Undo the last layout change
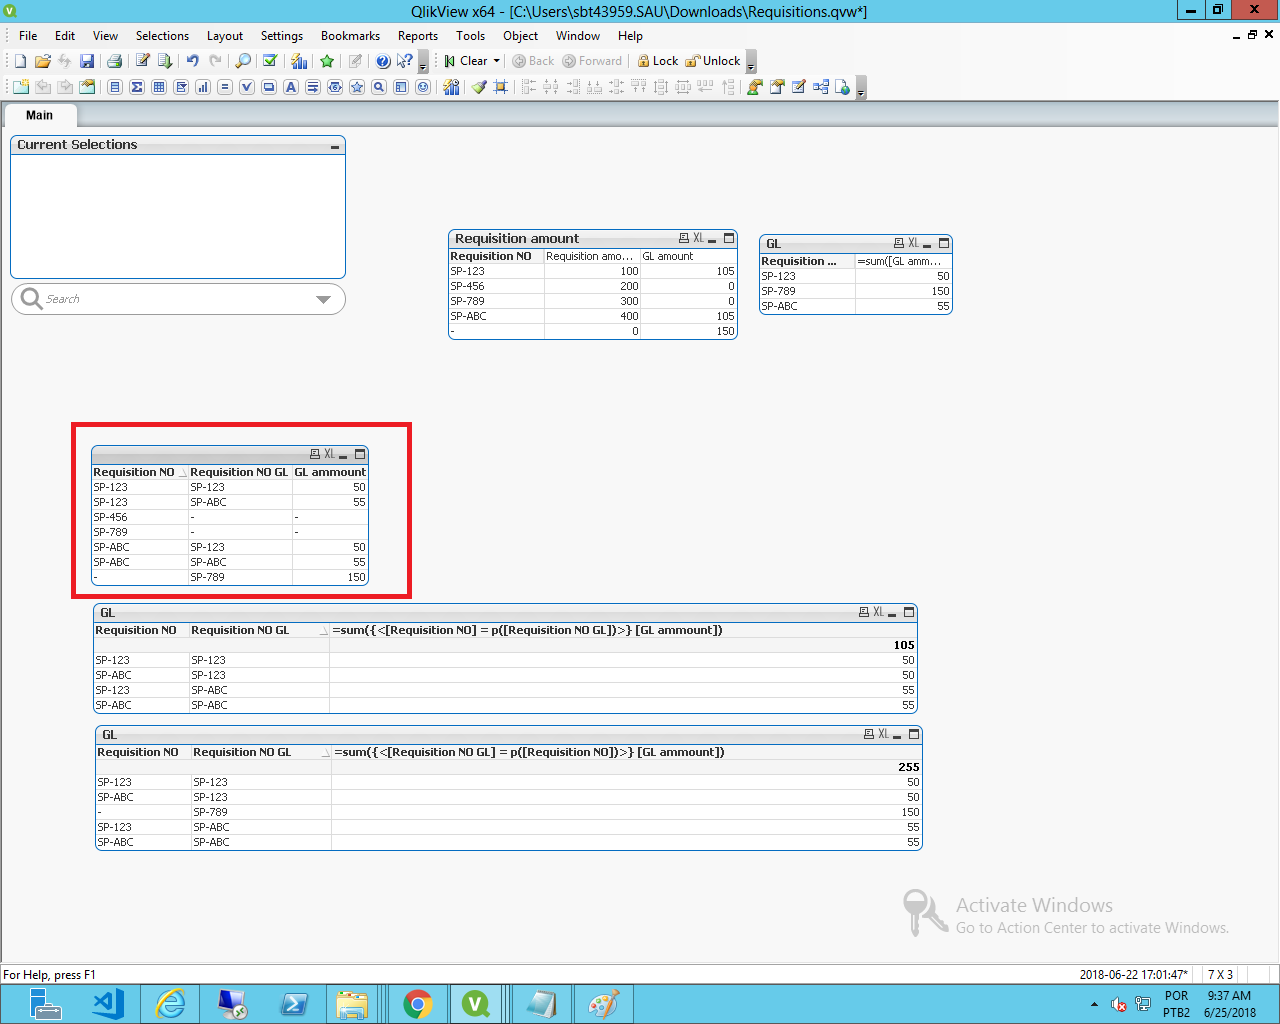 (x=193, y=61)
